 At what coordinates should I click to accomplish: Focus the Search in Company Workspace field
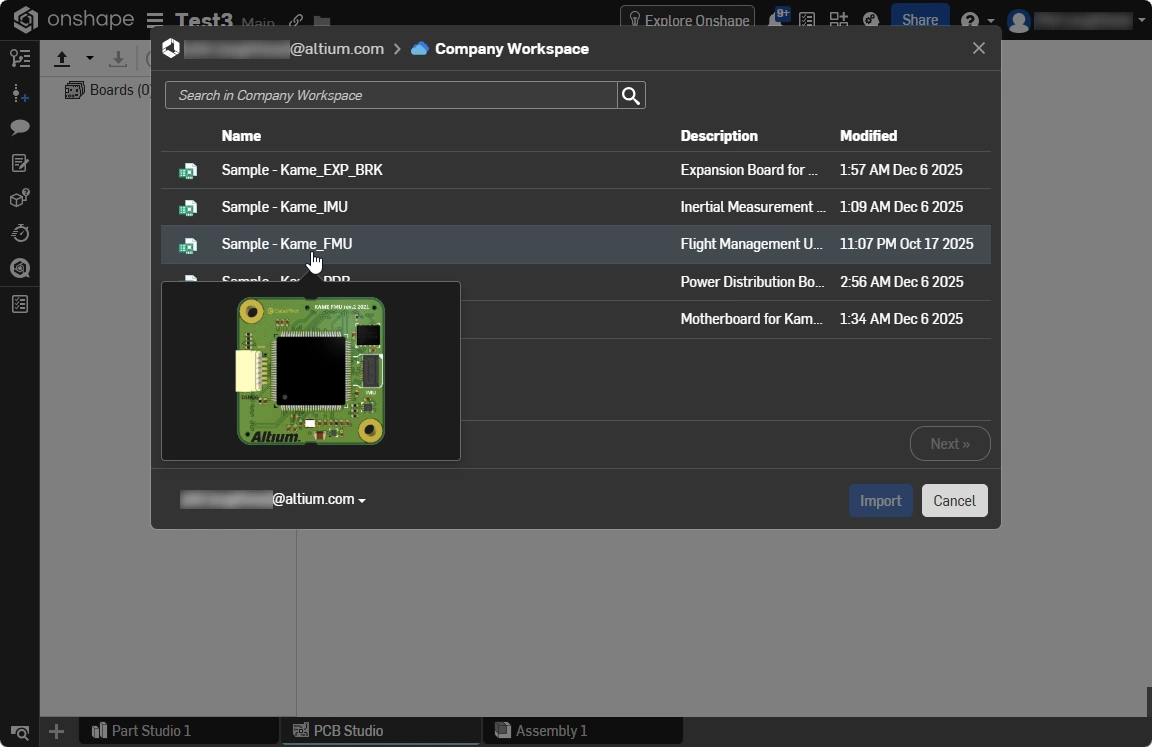click(391, 95)
